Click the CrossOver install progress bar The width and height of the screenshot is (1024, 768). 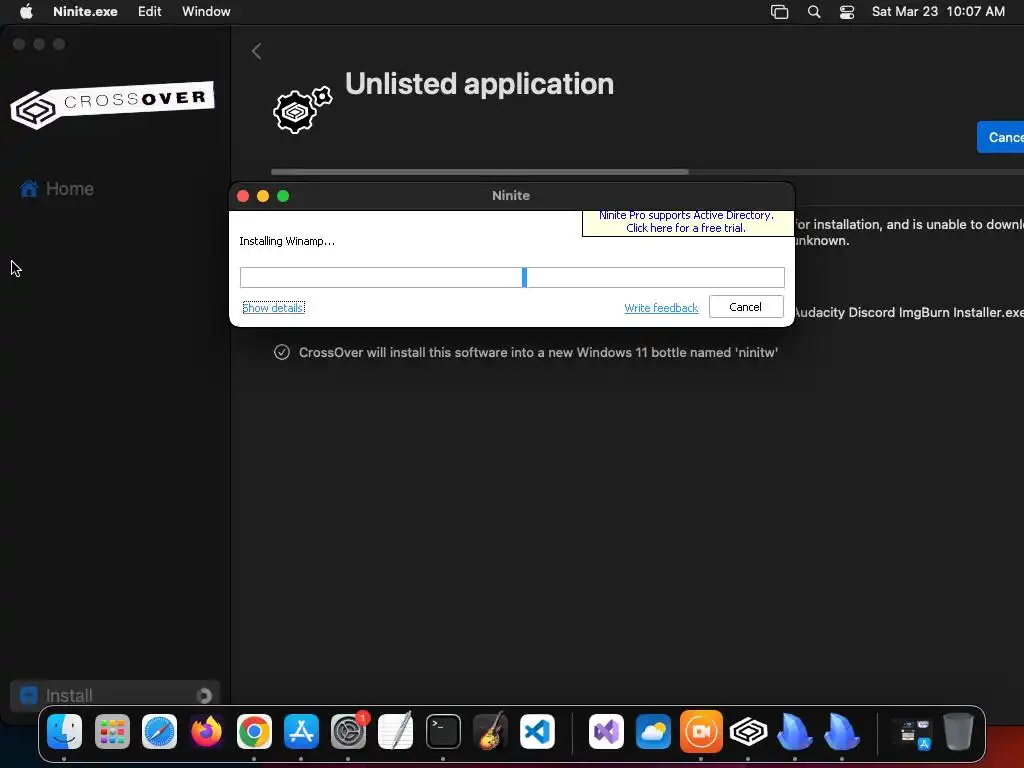tap(647, 172)
